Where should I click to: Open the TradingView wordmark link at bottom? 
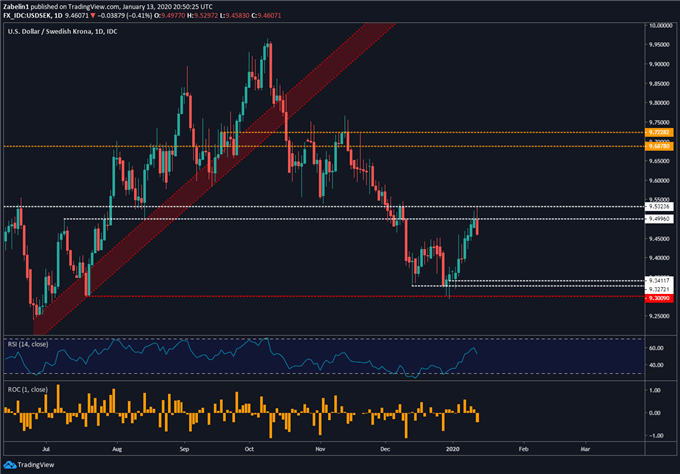point(36,465)
